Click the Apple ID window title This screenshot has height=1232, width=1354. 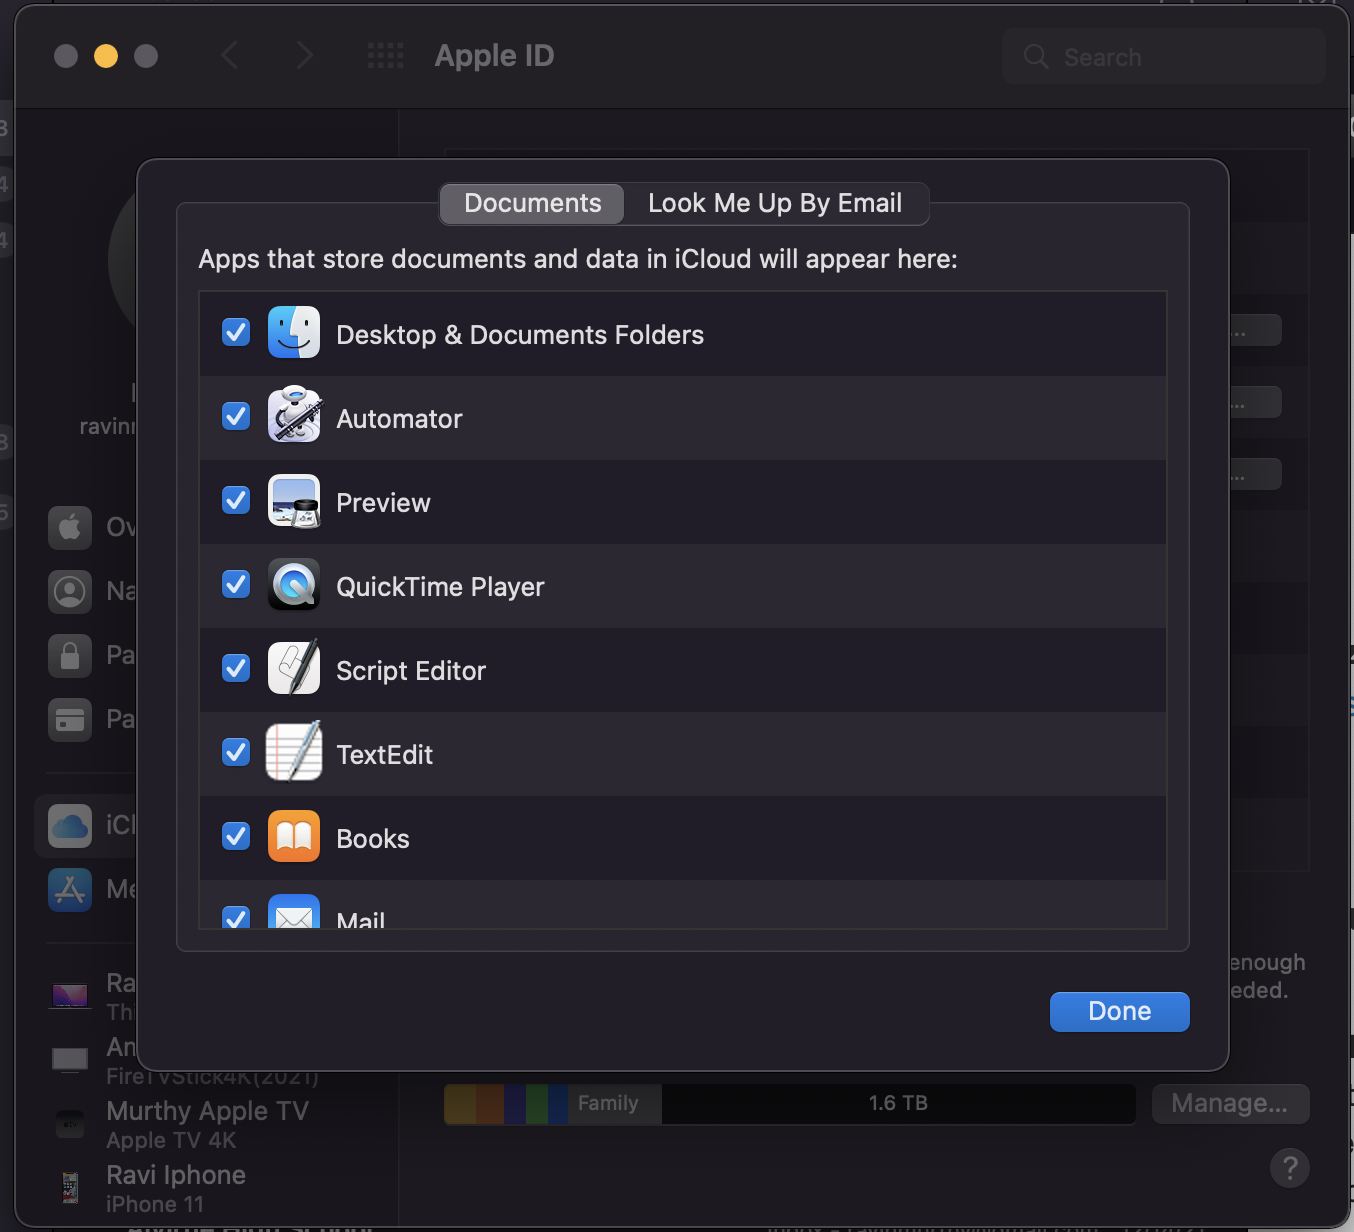click(x=494, y=56)
